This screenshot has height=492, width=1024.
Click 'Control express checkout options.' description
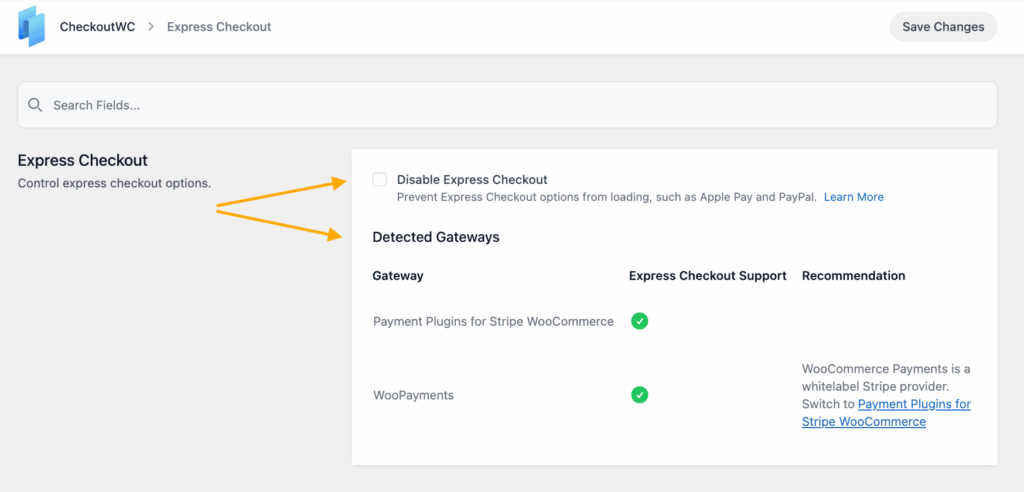(x=114, y=183)
